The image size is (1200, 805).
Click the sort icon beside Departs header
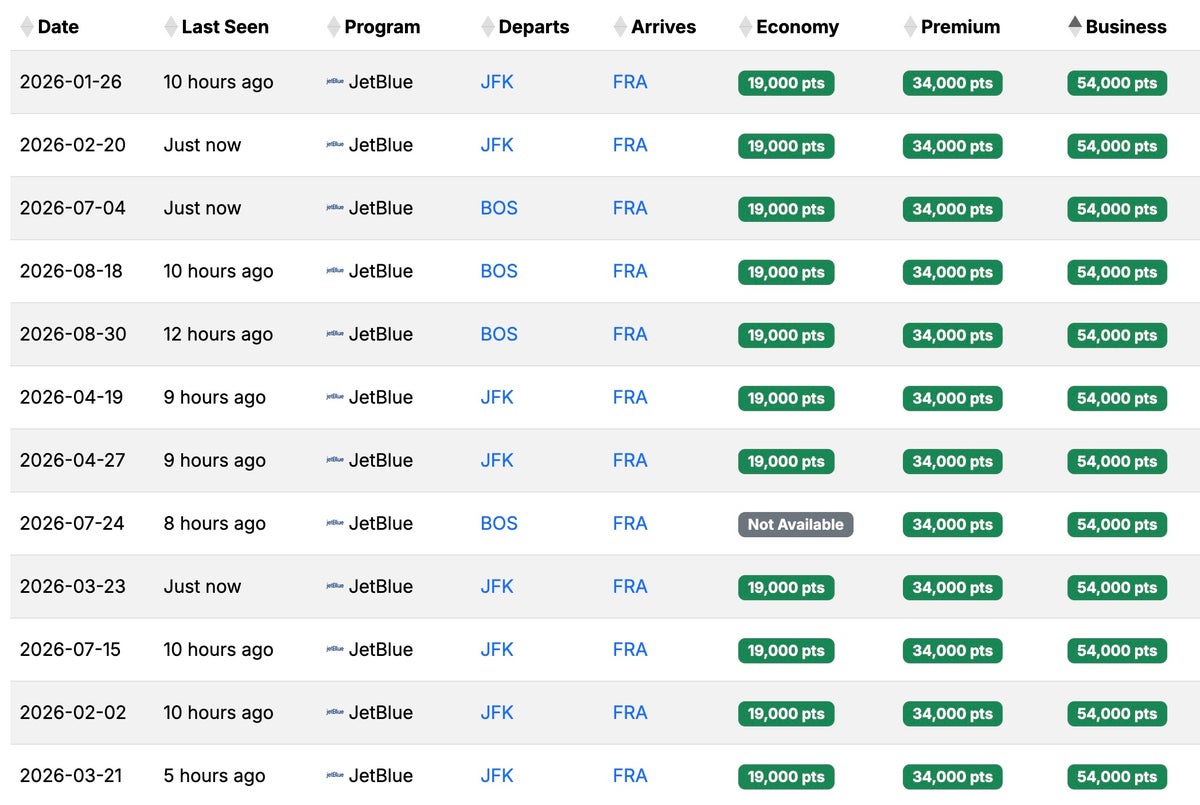coord(488,27)
